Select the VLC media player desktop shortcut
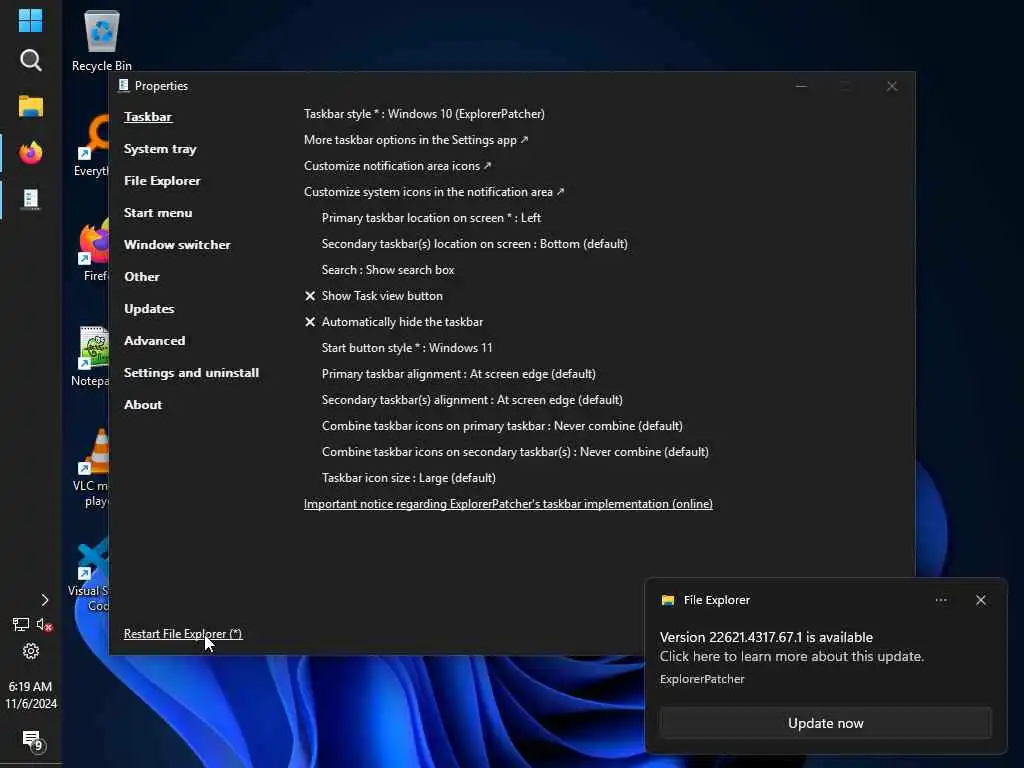Screen dimensions: 1024x768 91,468
